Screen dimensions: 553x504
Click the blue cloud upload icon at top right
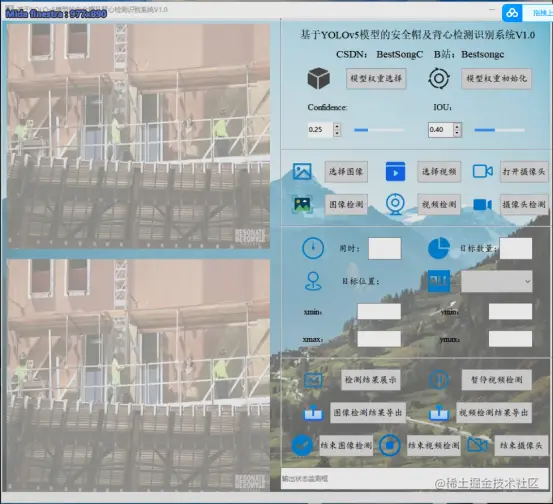pyautogui.click(x=512, y=13)
